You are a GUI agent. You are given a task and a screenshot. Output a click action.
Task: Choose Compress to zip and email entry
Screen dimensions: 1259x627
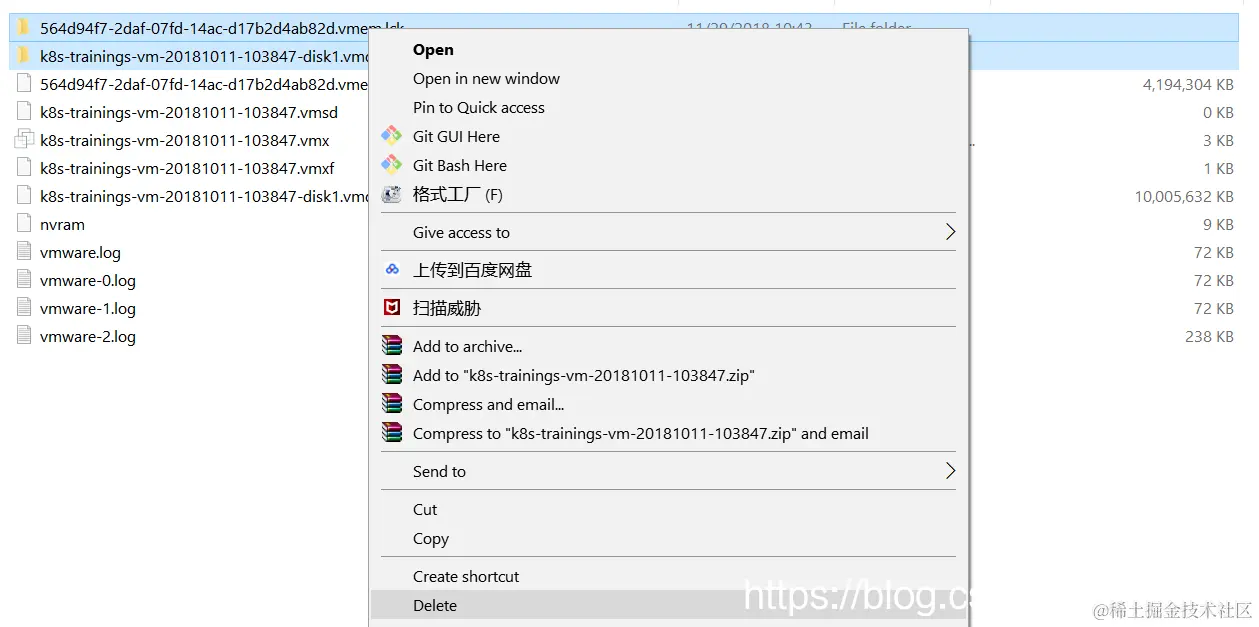(x=640, y=433)
